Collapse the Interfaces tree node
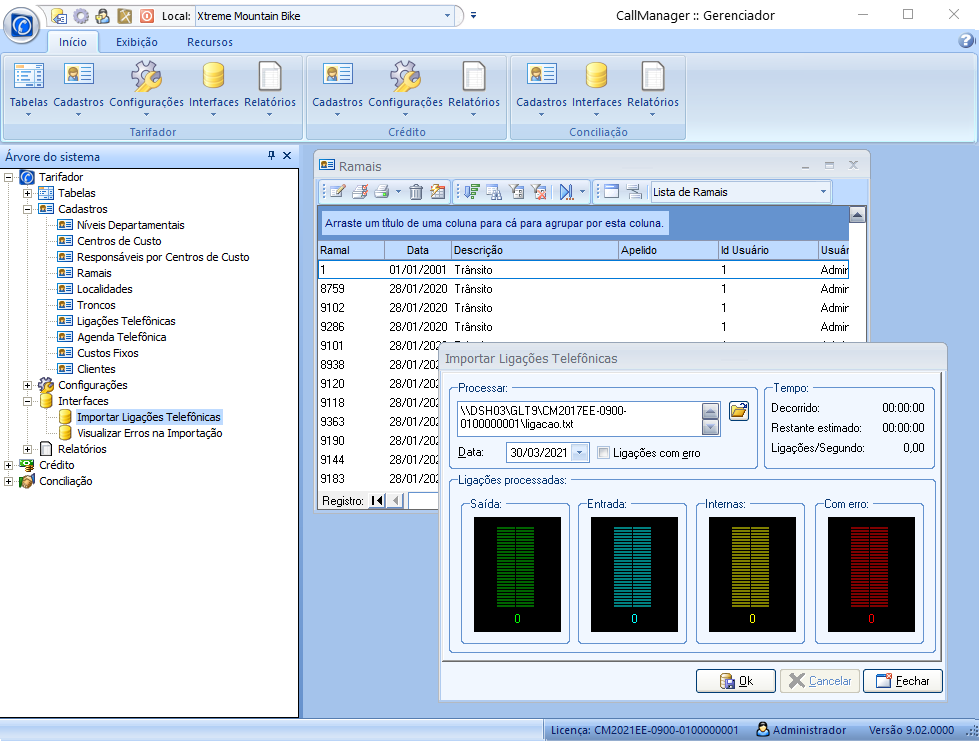This screenshot has width=980, height=742. 28,401
